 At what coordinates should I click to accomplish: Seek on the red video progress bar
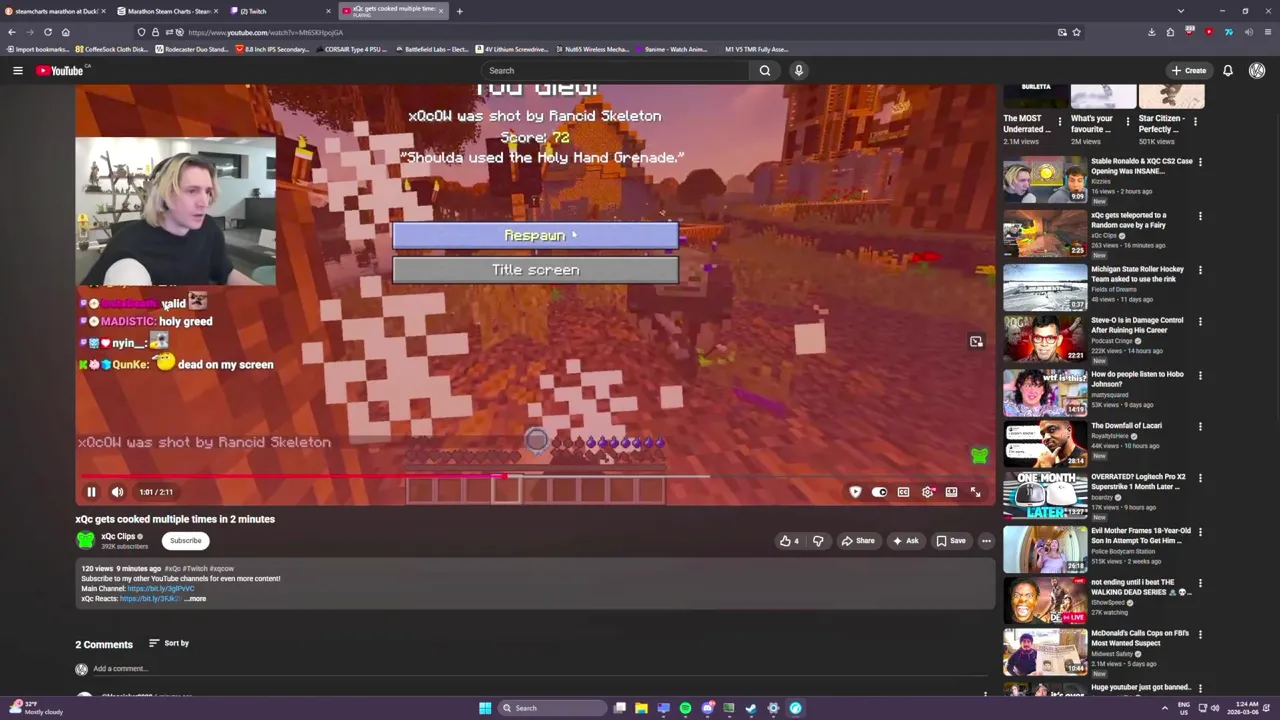tap(535, 477)
